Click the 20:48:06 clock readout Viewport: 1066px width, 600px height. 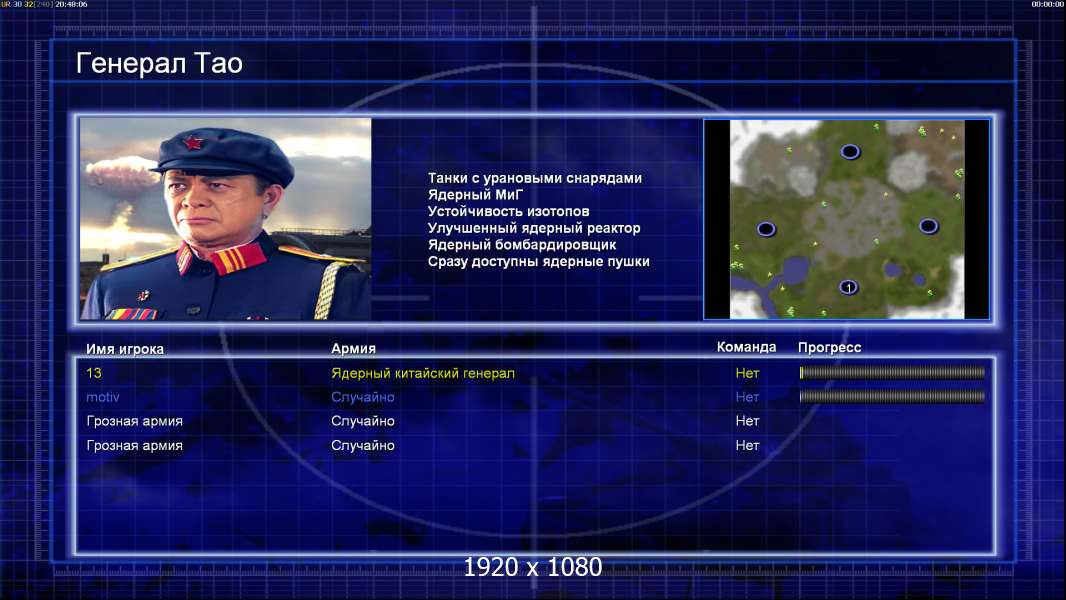pos(71,4)
